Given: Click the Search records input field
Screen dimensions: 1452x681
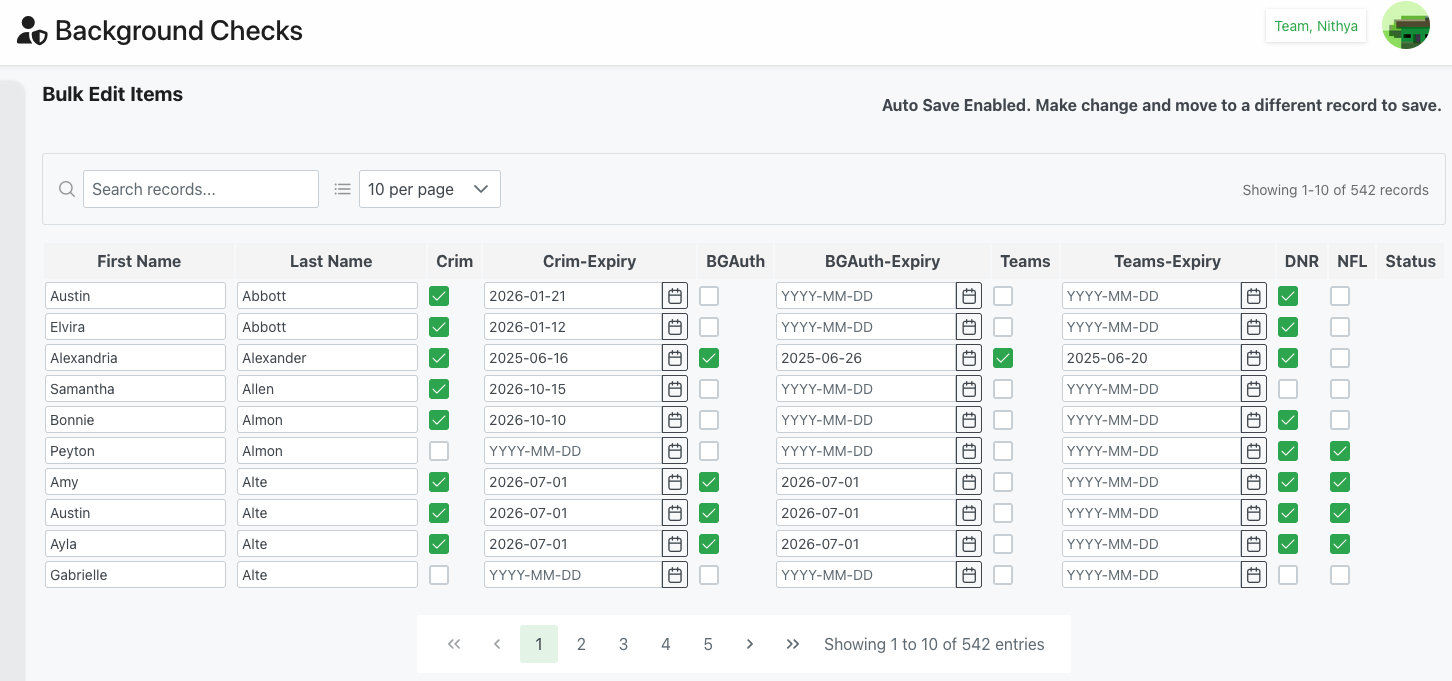Looking at the screenshot, I should [x=200, y=189].
